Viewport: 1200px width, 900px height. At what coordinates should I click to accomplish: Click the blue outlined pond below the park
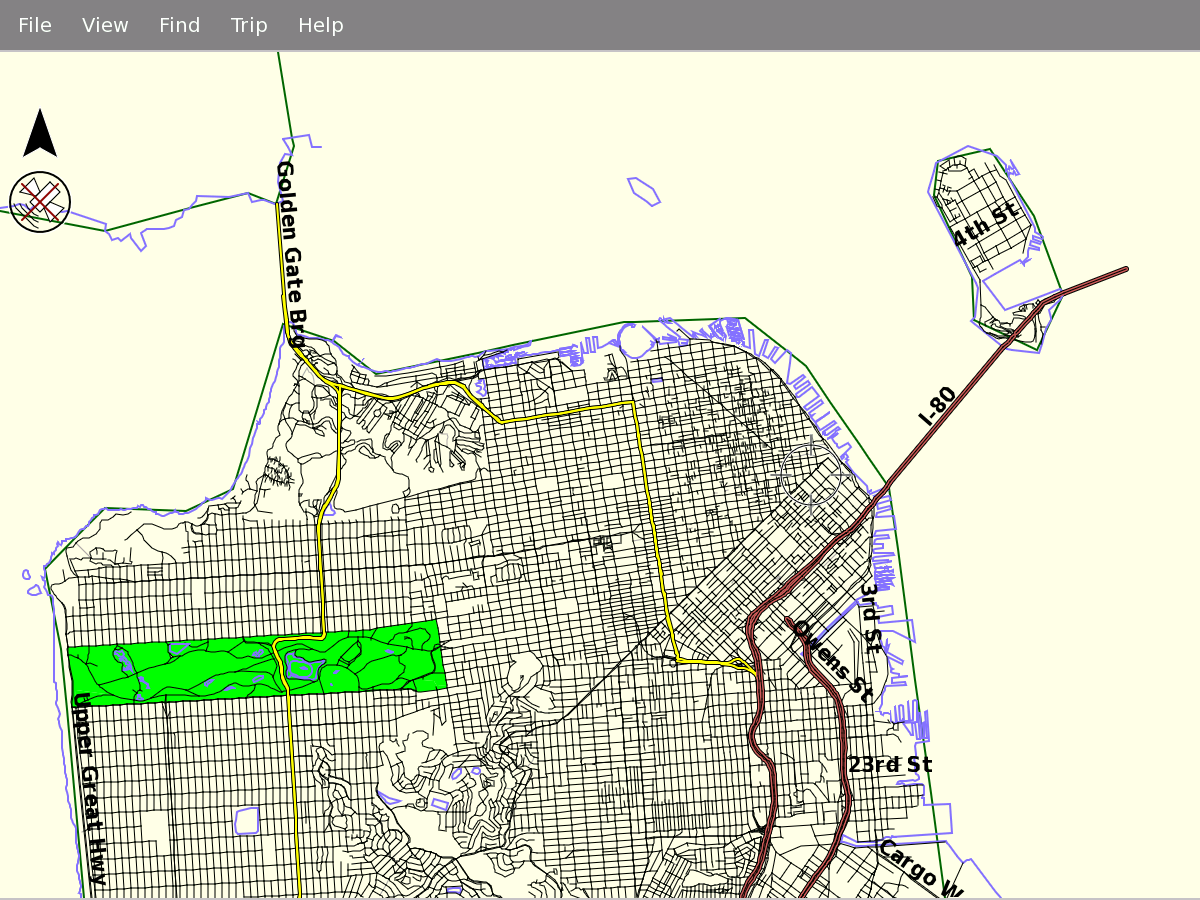pyautogui.click(x=247, y=821)
